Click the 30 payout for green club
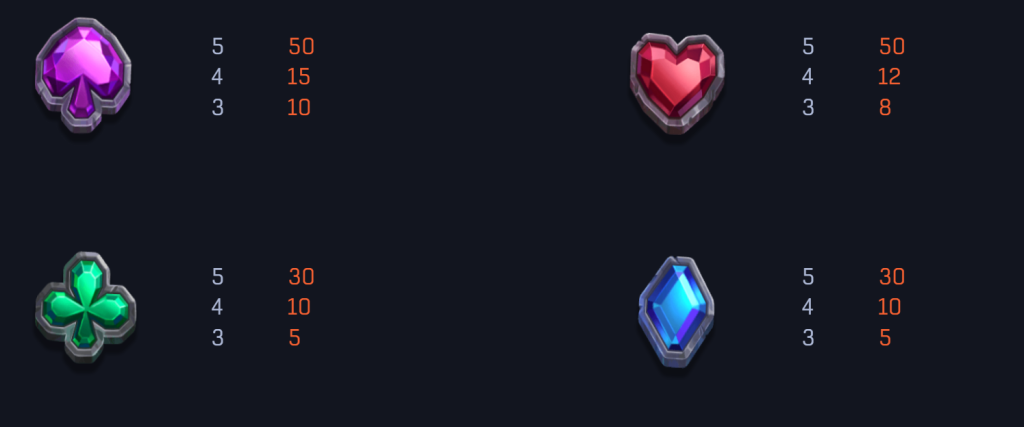The height and width of the screenshot is (427, 1024). coord(301,277)
